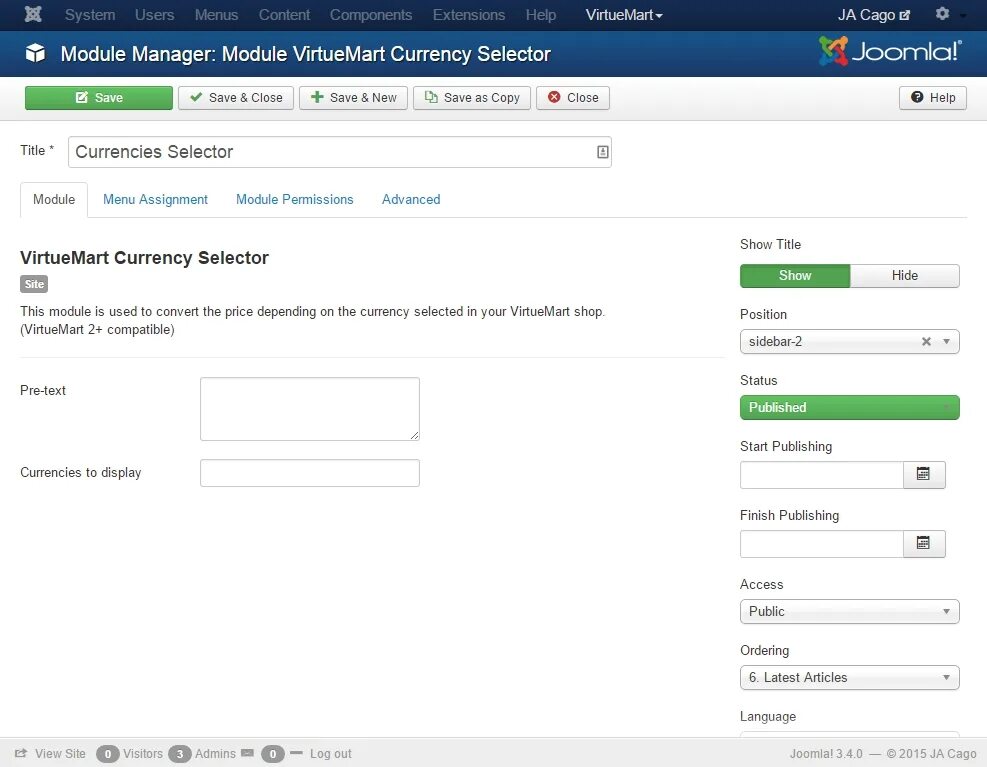Open the System menu

pos(90,14)
